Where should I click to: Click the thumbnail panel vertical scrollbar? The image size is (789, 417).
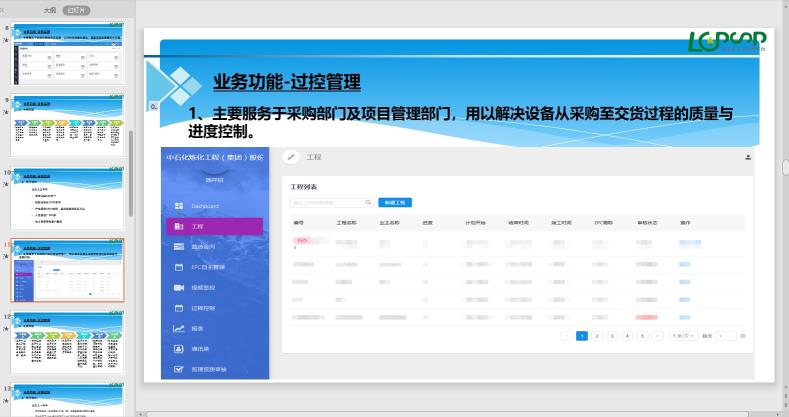coord(131,174)
